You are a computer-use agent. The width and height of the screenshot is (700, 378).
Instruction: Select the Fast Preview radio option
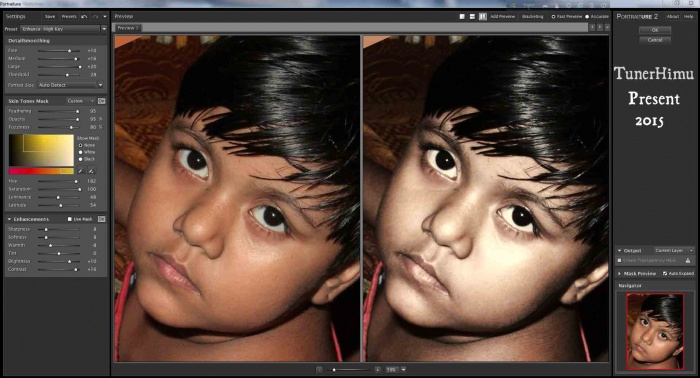[x=553, y=17]
